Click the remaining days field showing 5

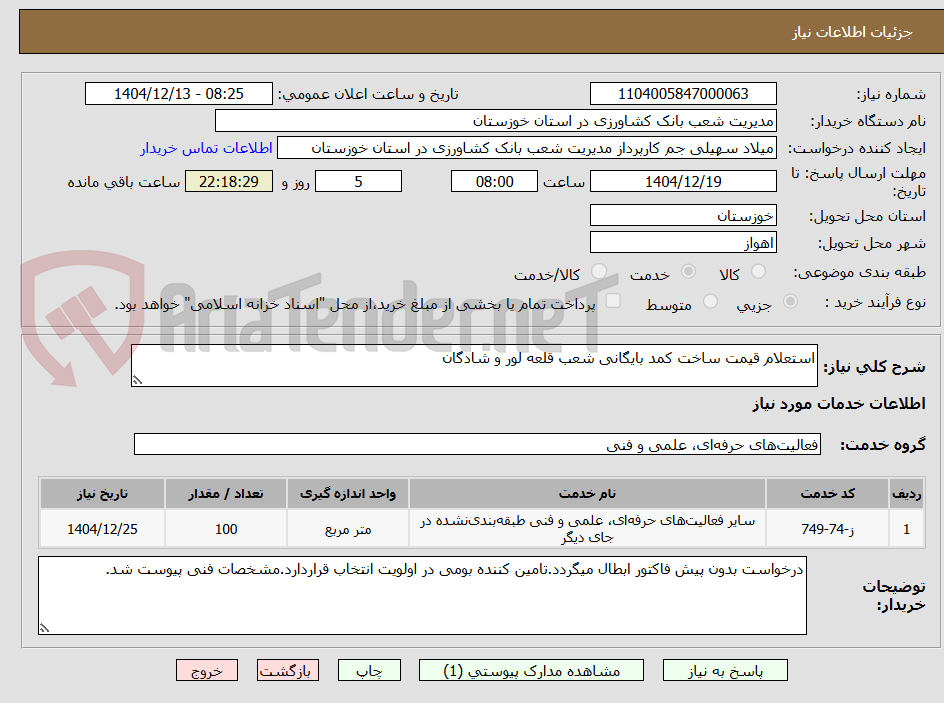(x=358, y=181)
